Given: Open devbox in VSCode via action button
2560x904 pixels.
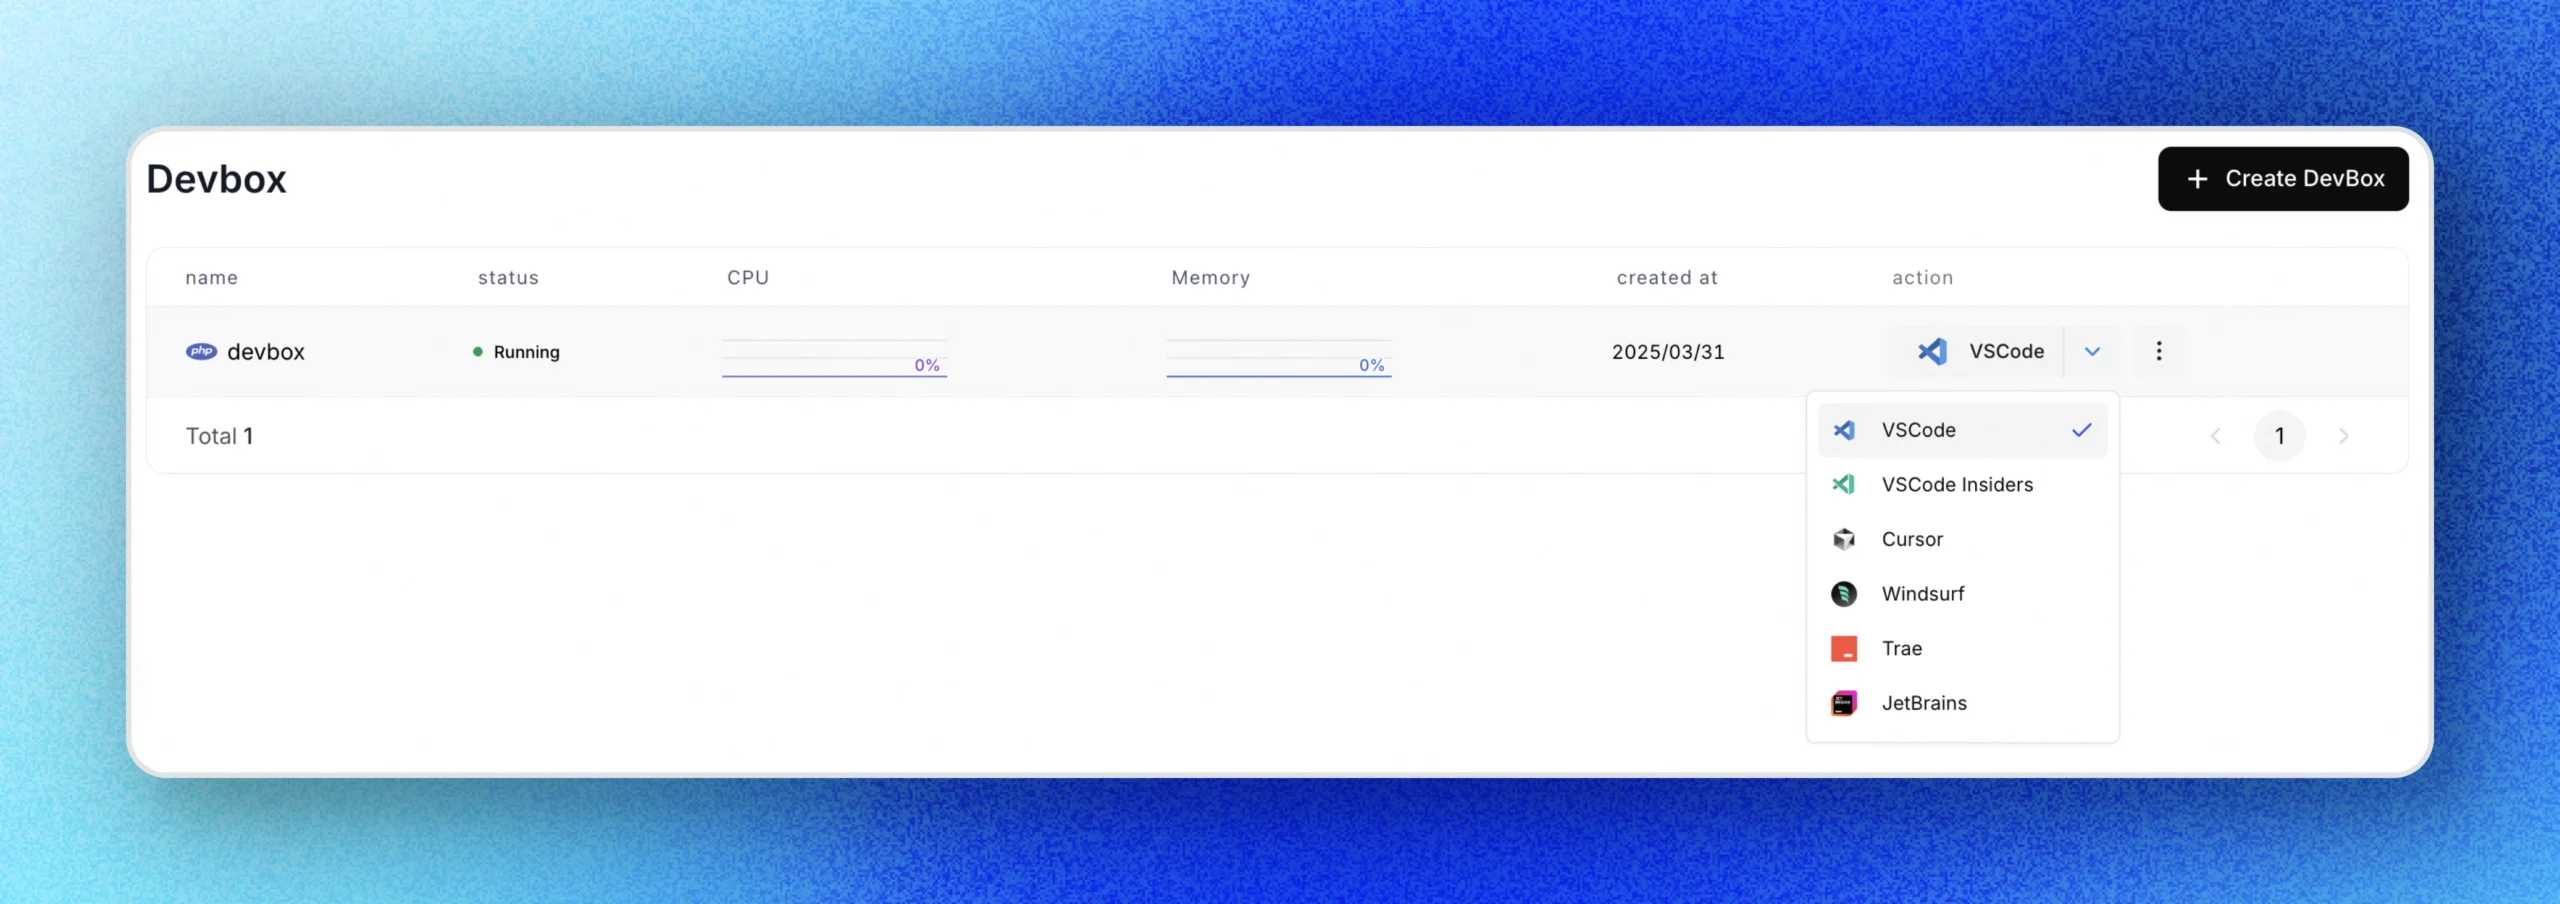Looking at the screenshot, I should [1977, 351].
